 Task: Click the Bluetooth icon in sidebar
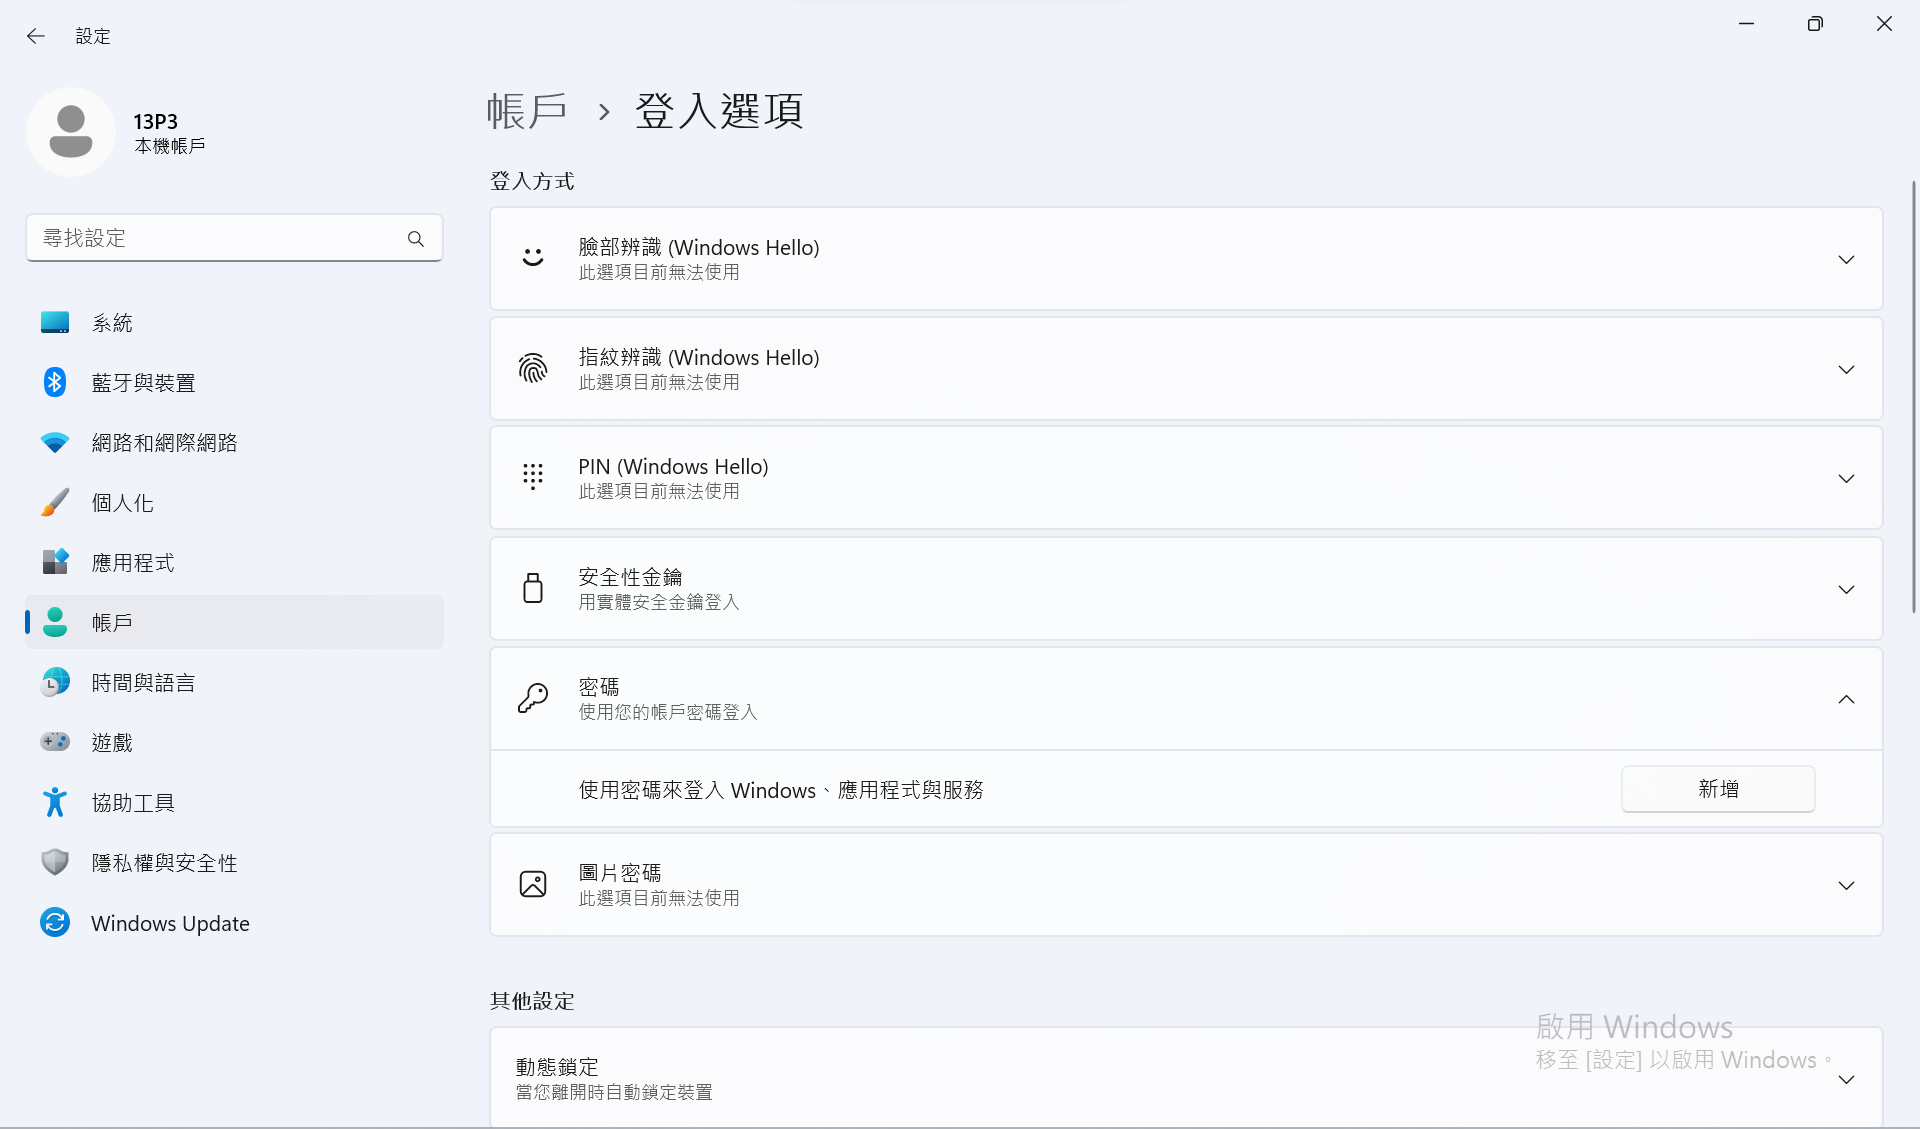(55, 382)
